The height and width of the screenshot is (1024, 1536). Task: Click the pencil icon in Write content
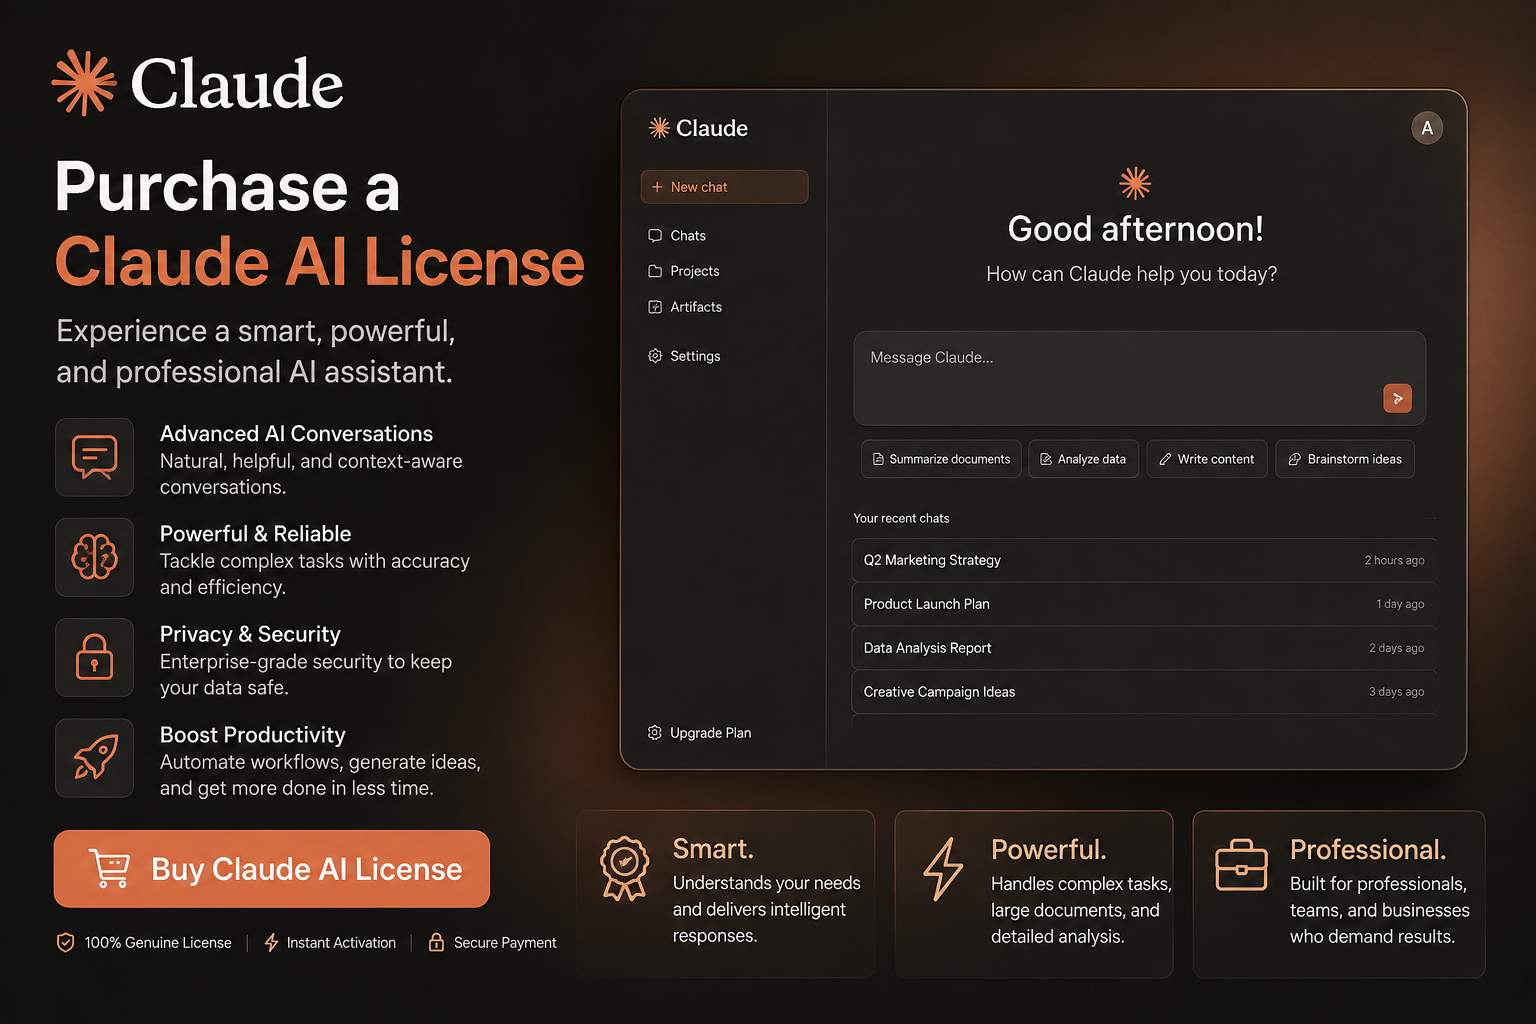(x=1165, y=459)
